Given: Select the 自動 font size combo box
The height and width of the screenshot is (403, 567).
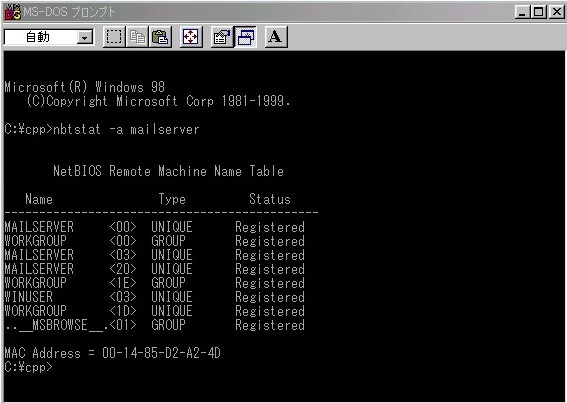Looking at the screenshot, I should [x=49, y=37].
